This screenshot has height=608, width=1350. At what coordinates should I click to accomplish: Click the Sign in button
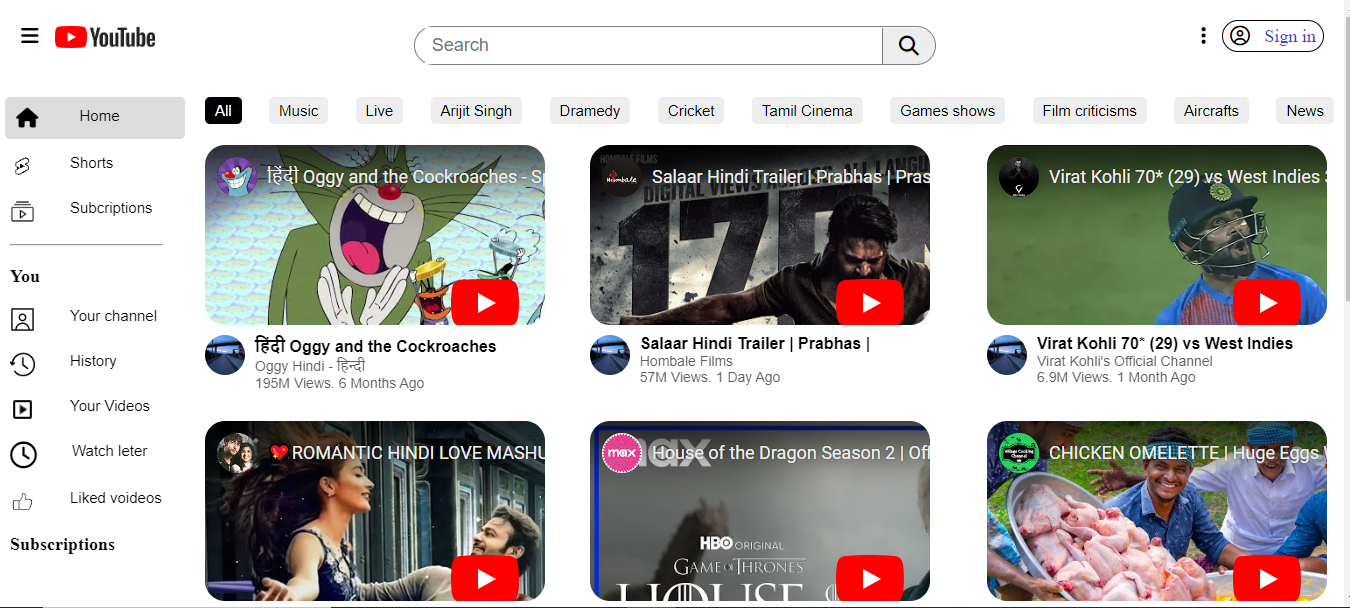[x=1273, y=36]
